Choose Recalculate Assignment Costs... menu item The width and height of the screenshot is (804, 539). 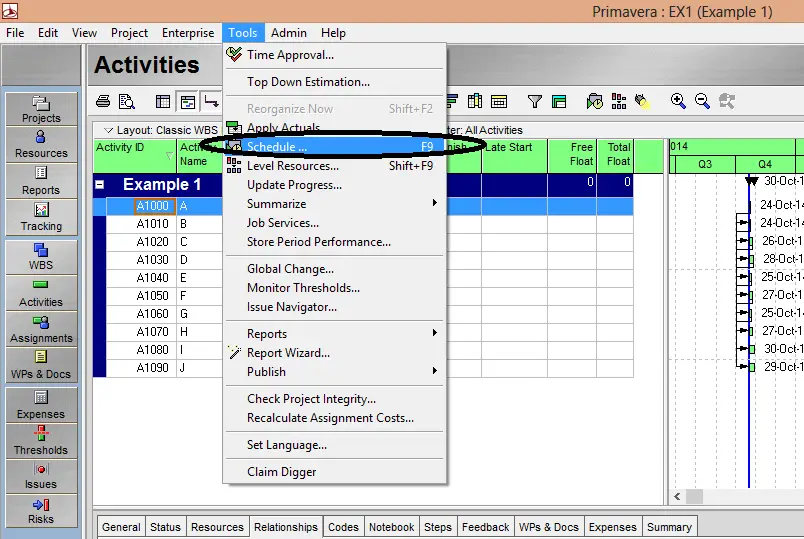coord(334,417)
